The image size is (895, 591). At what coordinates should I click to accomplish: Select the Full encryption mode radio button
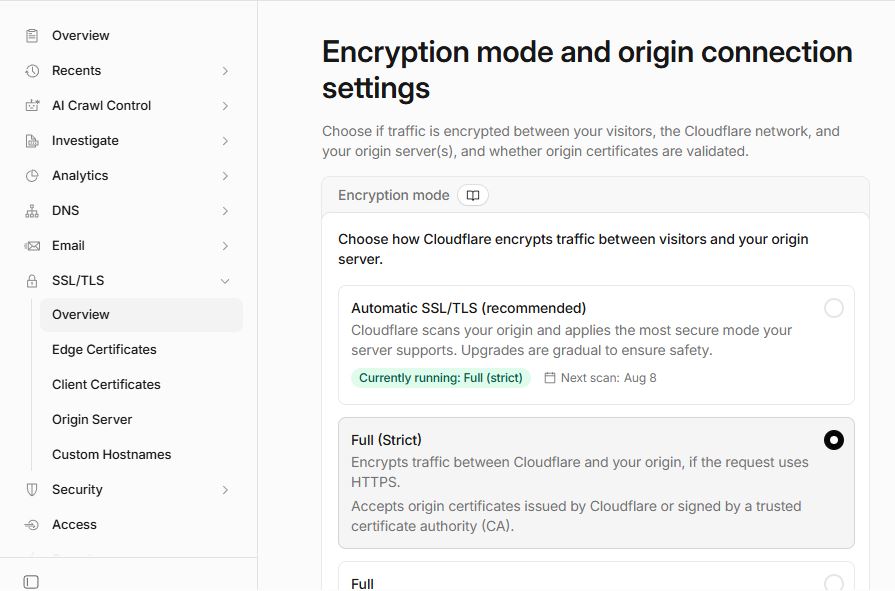[833, 582]
